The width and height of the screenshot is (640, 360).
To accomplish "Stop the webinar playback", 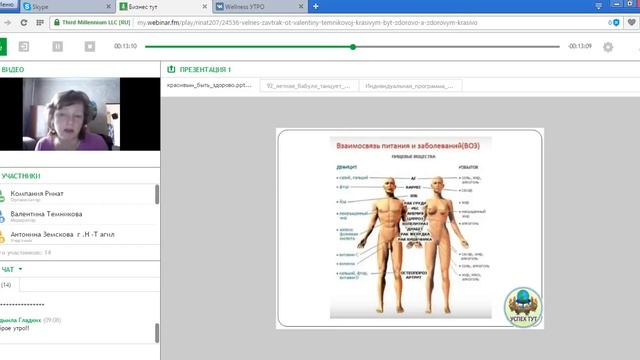I will click(90, 47).
